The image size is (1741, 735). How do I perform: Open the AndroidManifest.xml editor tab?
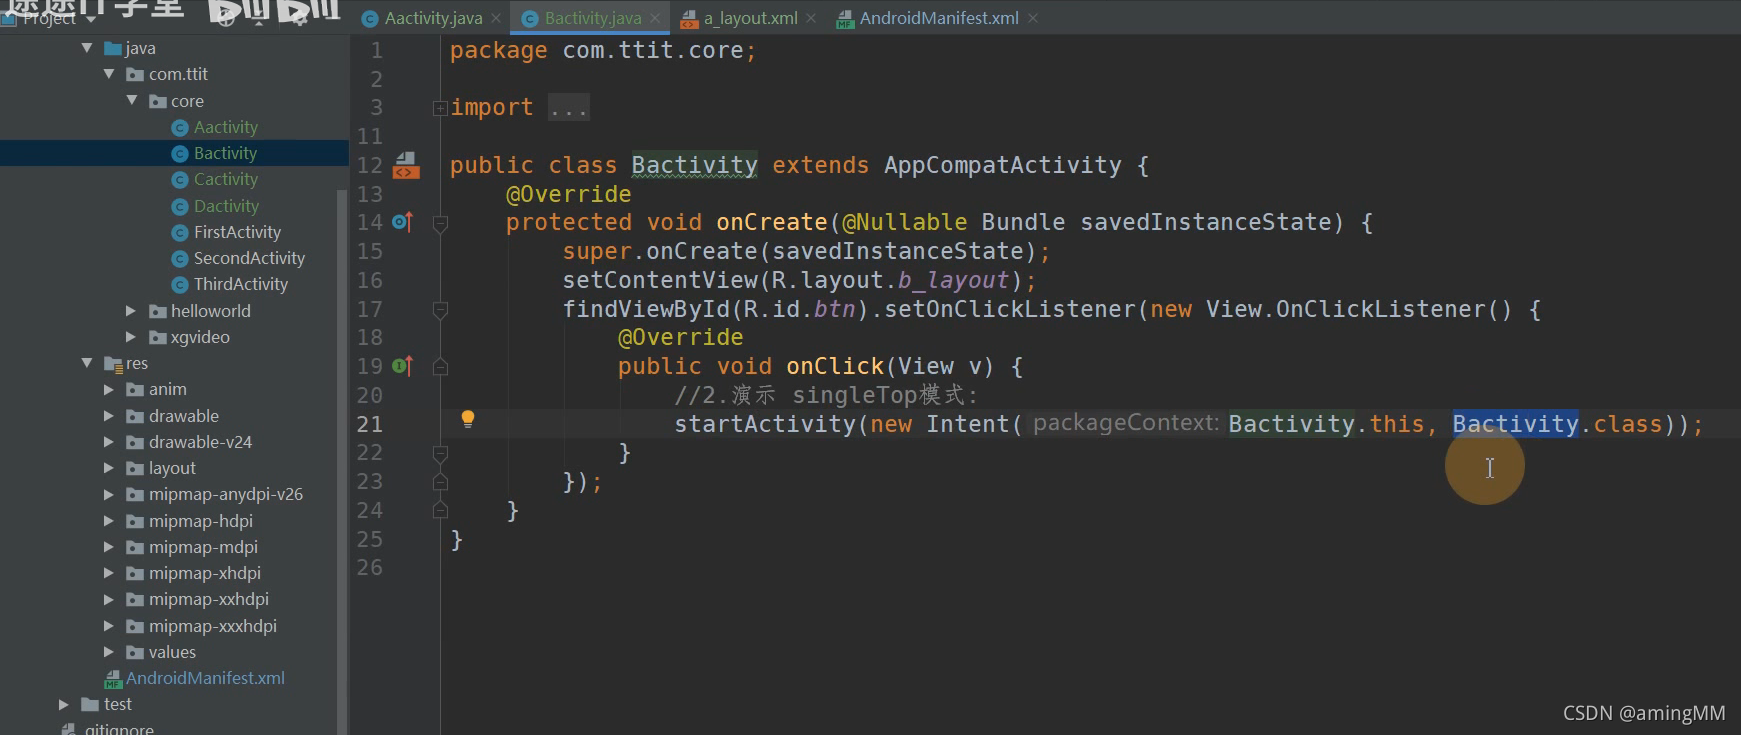coord(939,18)
